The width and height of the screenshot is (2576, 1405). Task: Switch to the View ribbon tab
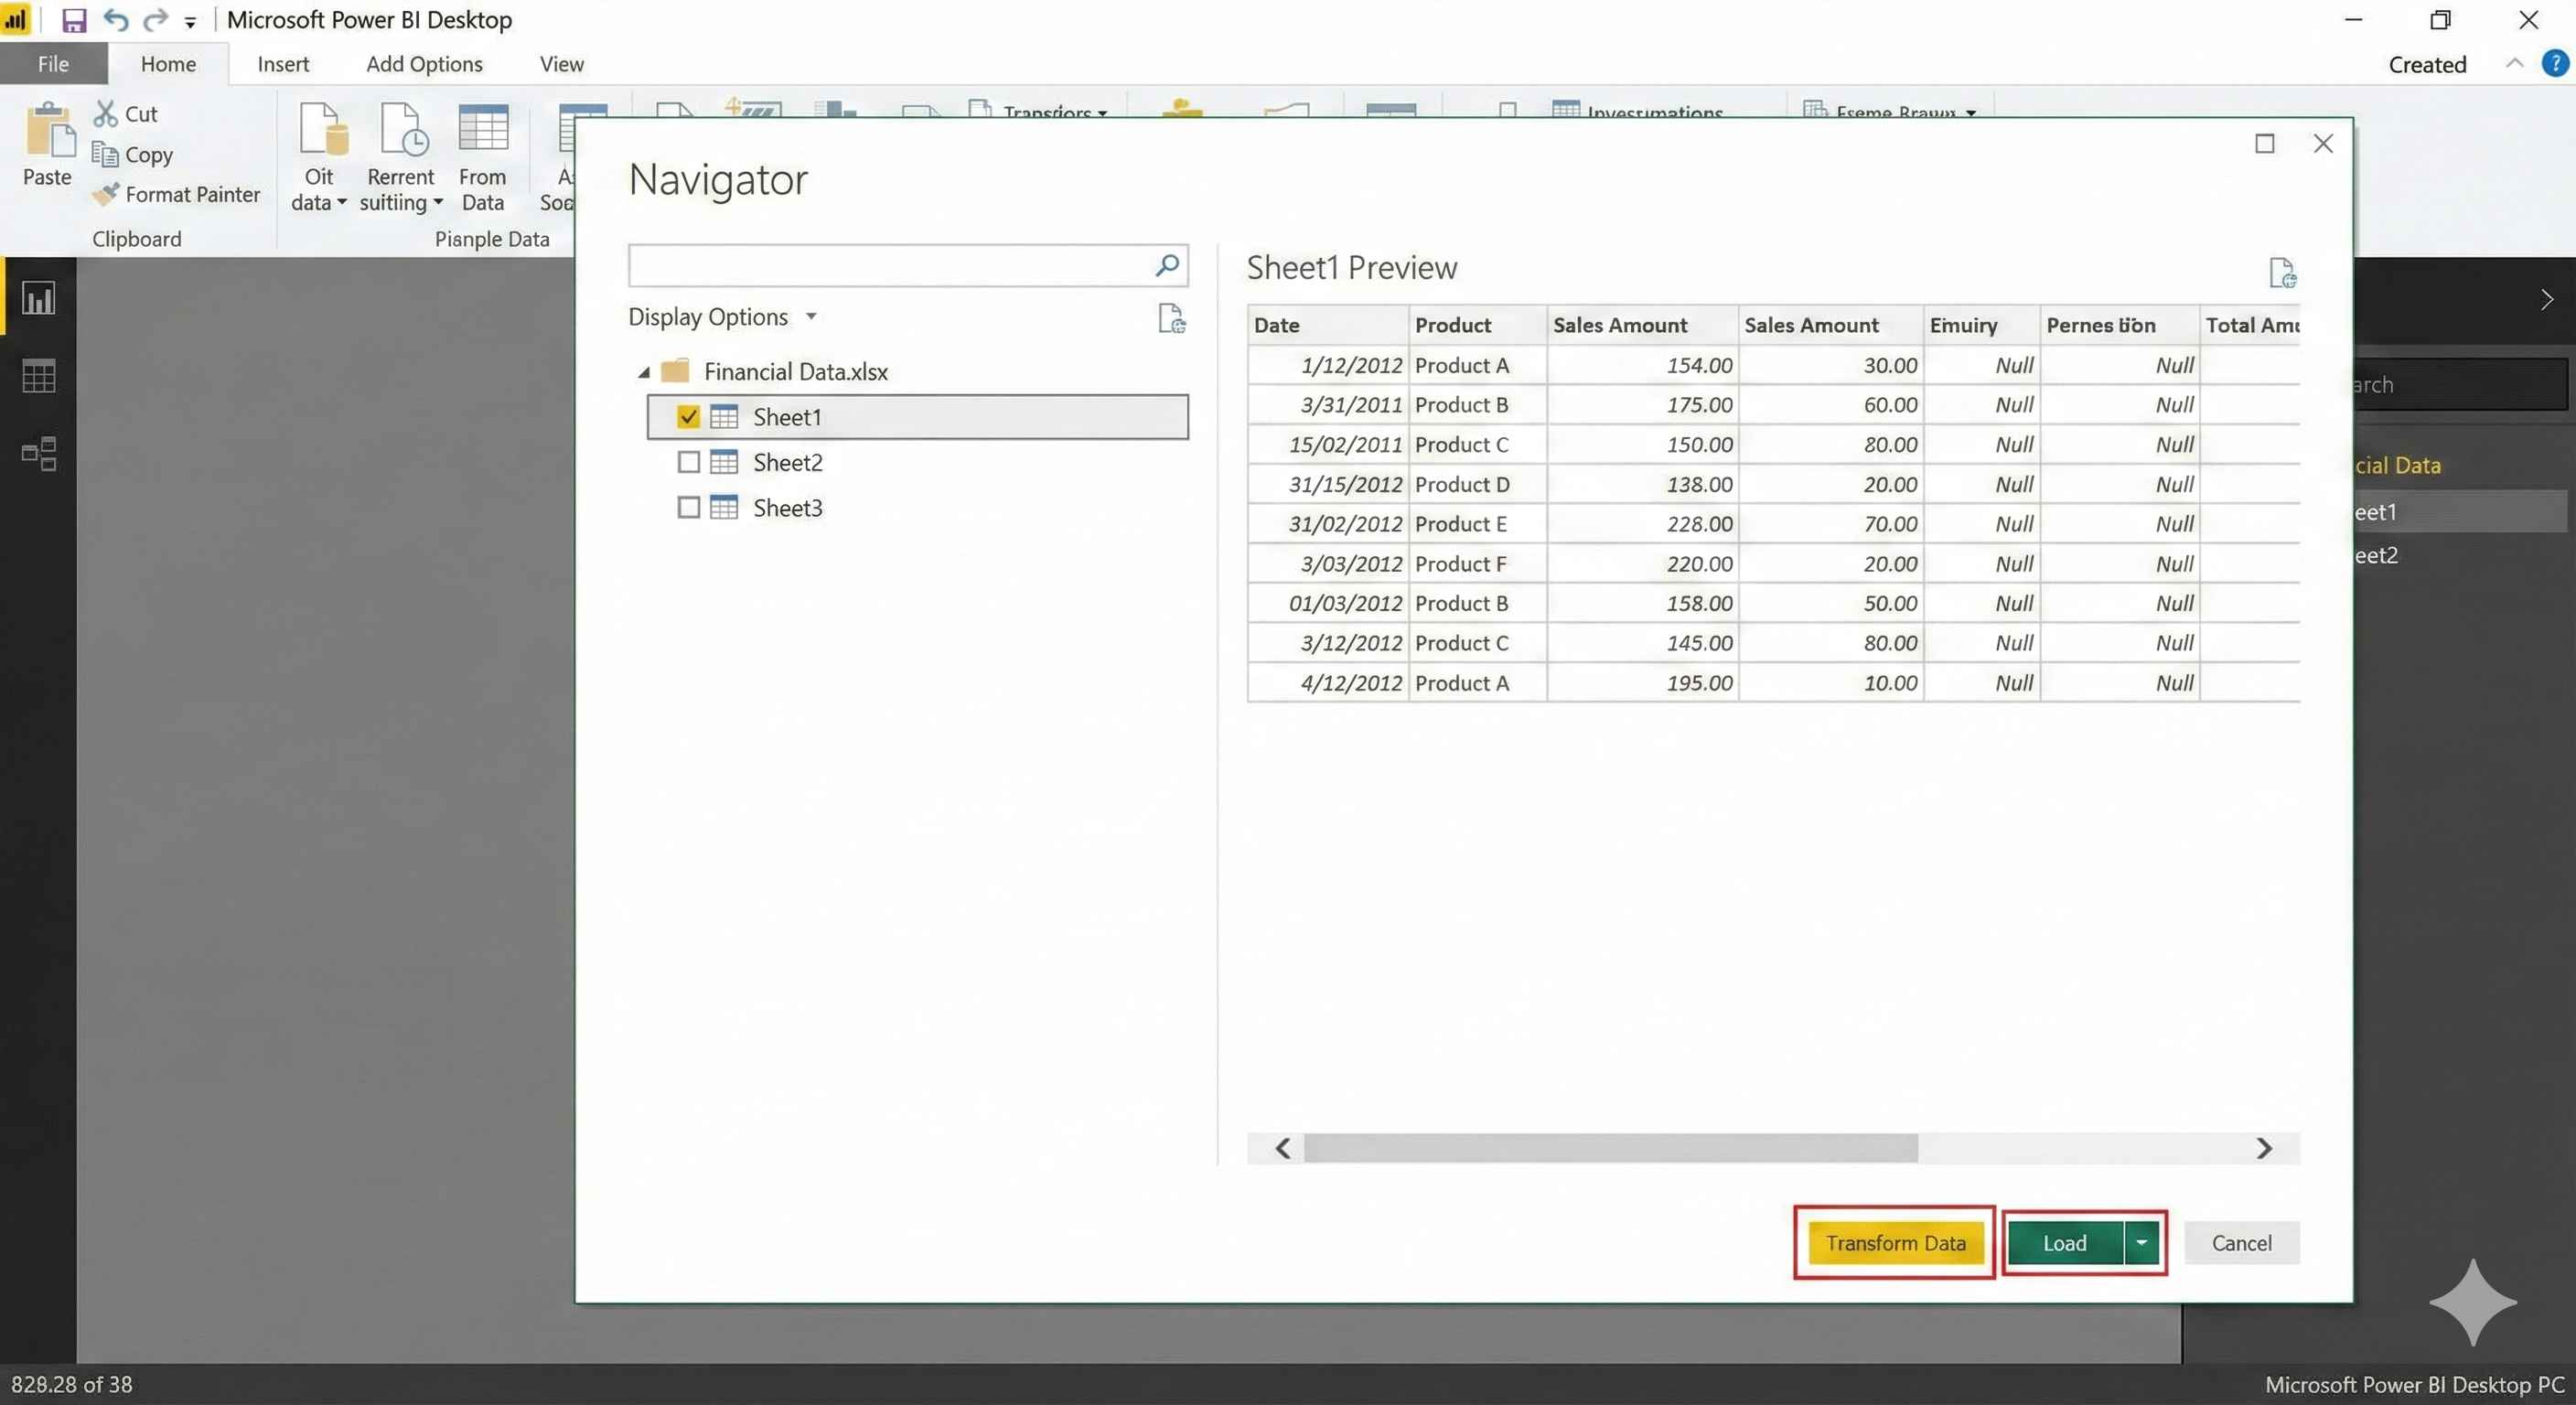[561, 64]
